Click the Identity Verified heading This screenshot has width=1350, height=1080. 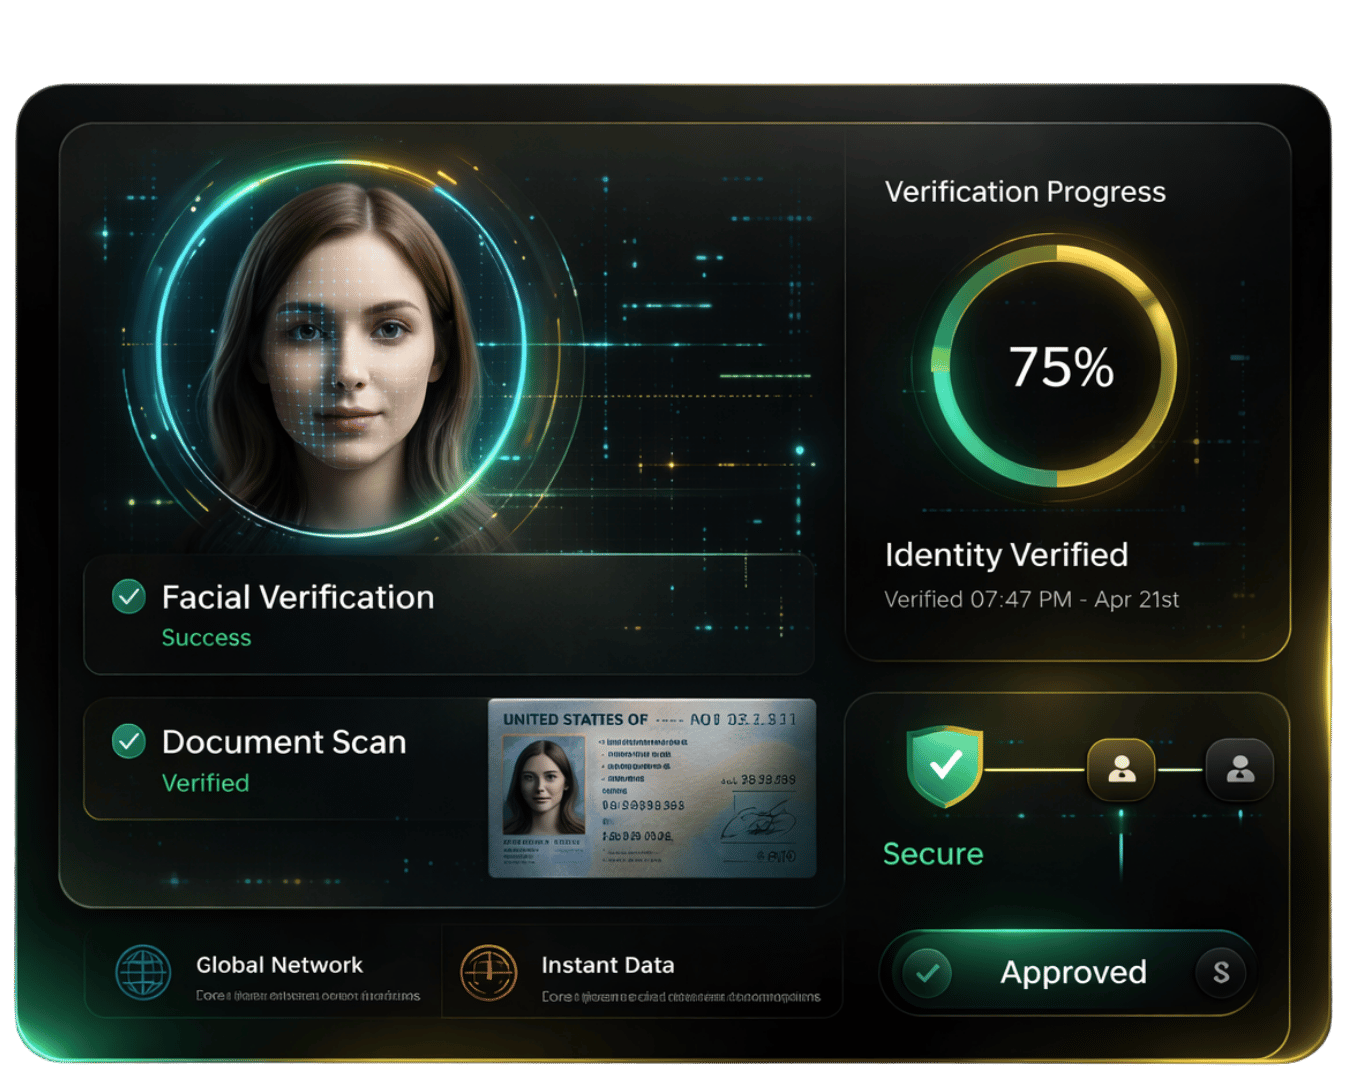click(x=1006, y=555)
